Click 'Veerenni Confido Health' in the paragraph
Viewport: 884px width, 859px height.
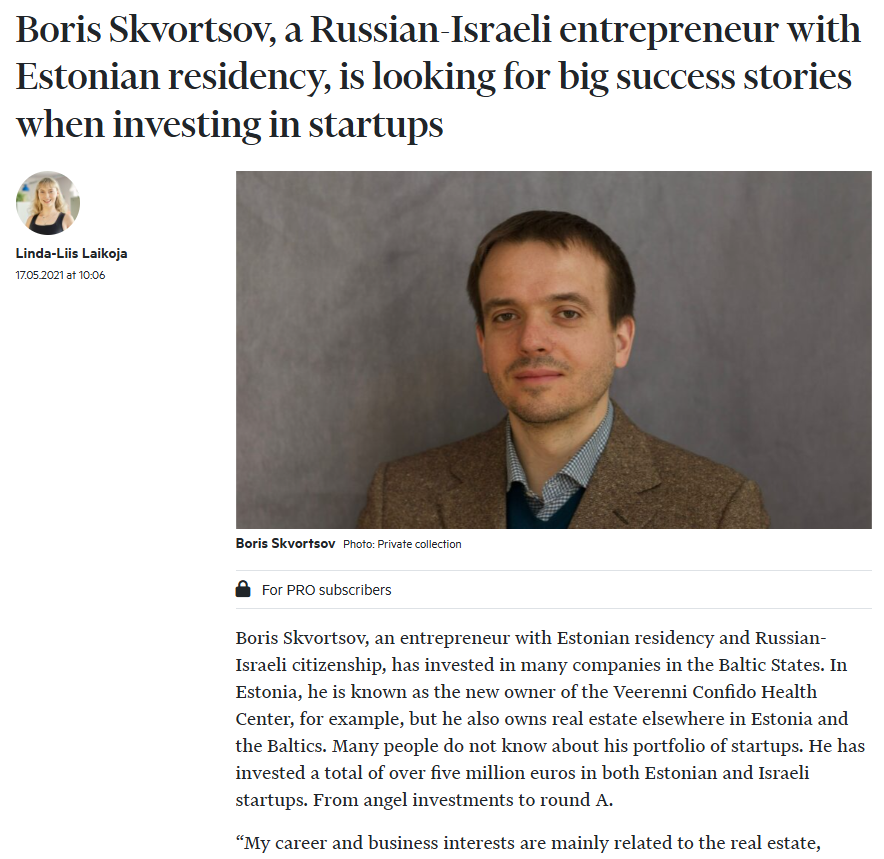point(714,692)
